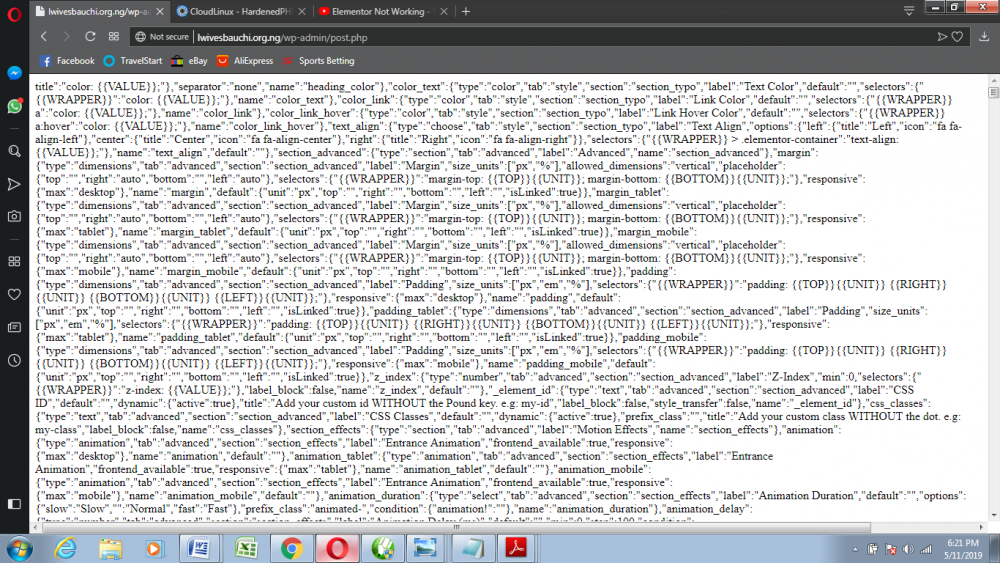This screenshot has width=1000, height=563.
Task: Open the snapshot camera tool in sidebar
Action: (14, 216)
